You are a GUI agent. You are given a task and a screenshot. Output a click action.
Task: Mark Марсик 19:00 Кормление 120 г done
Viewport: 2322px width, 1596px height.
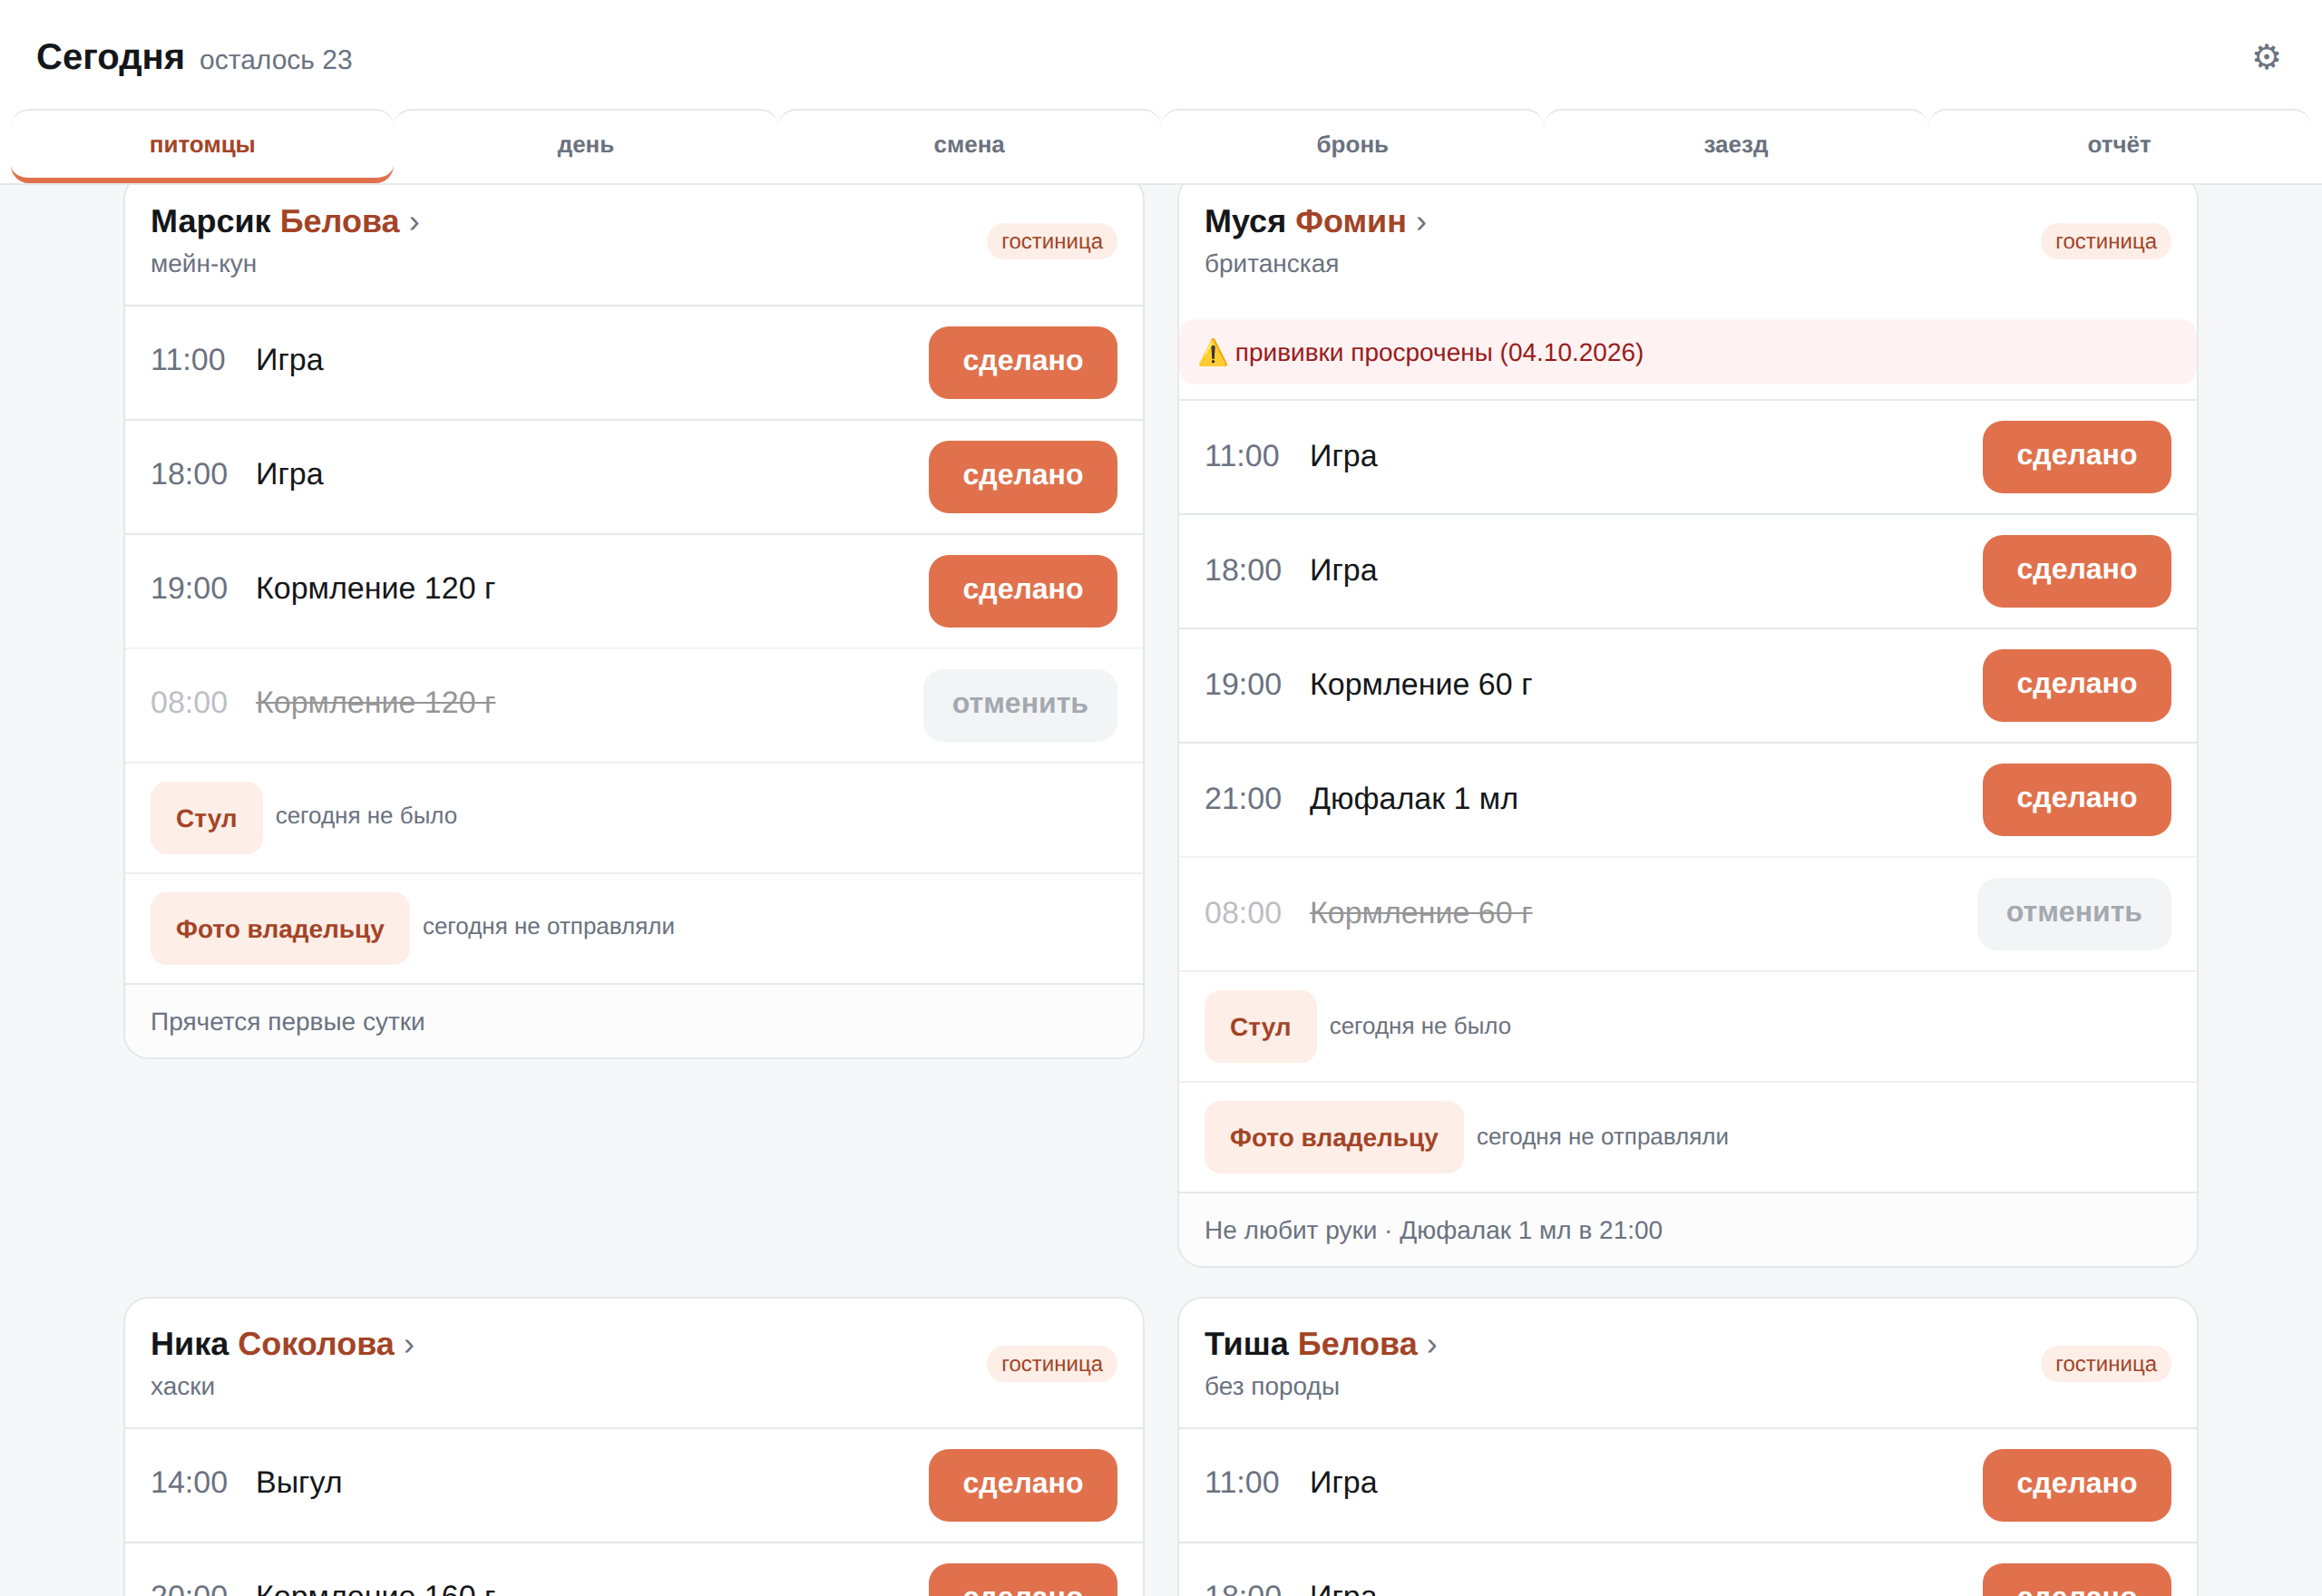tap(1022, 591)
